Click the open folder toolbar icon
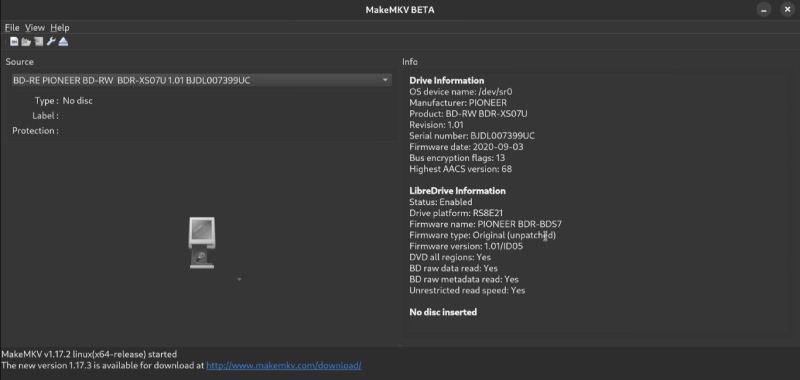The width and height of the screenshot is (800, 380). coord(26,42)
